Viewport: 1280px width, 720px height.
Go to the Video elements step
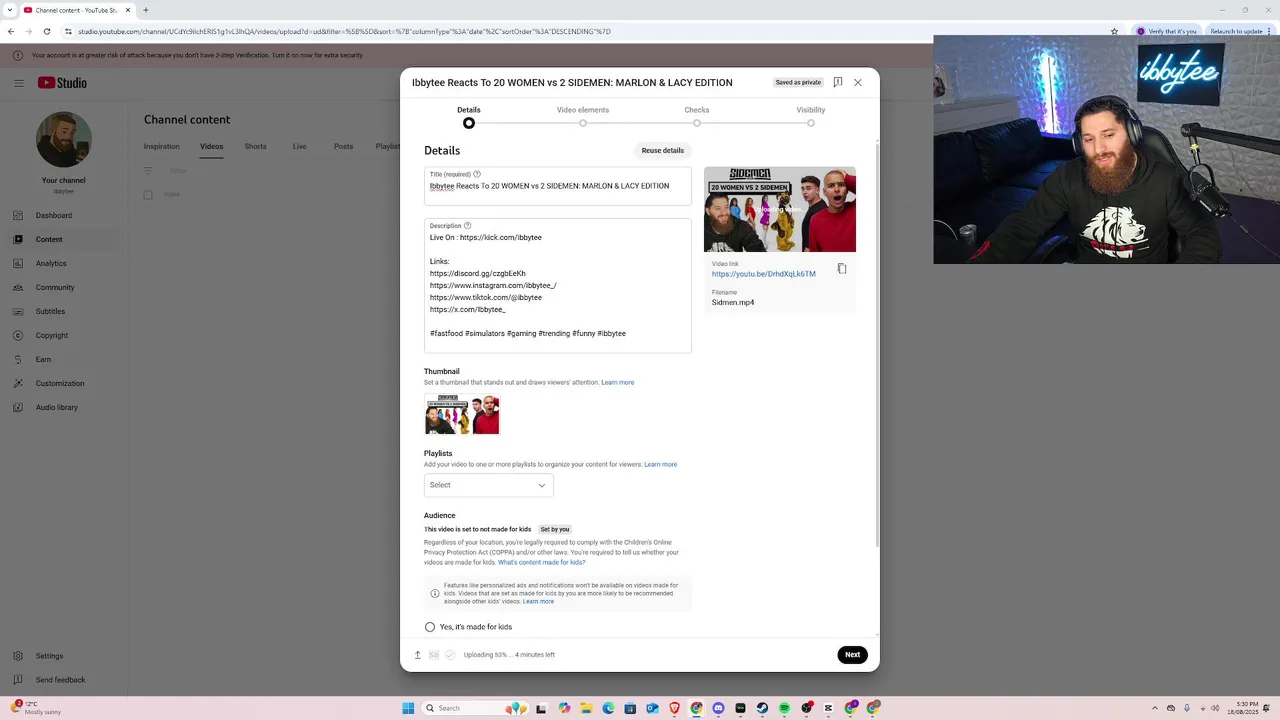pos(583,116)
